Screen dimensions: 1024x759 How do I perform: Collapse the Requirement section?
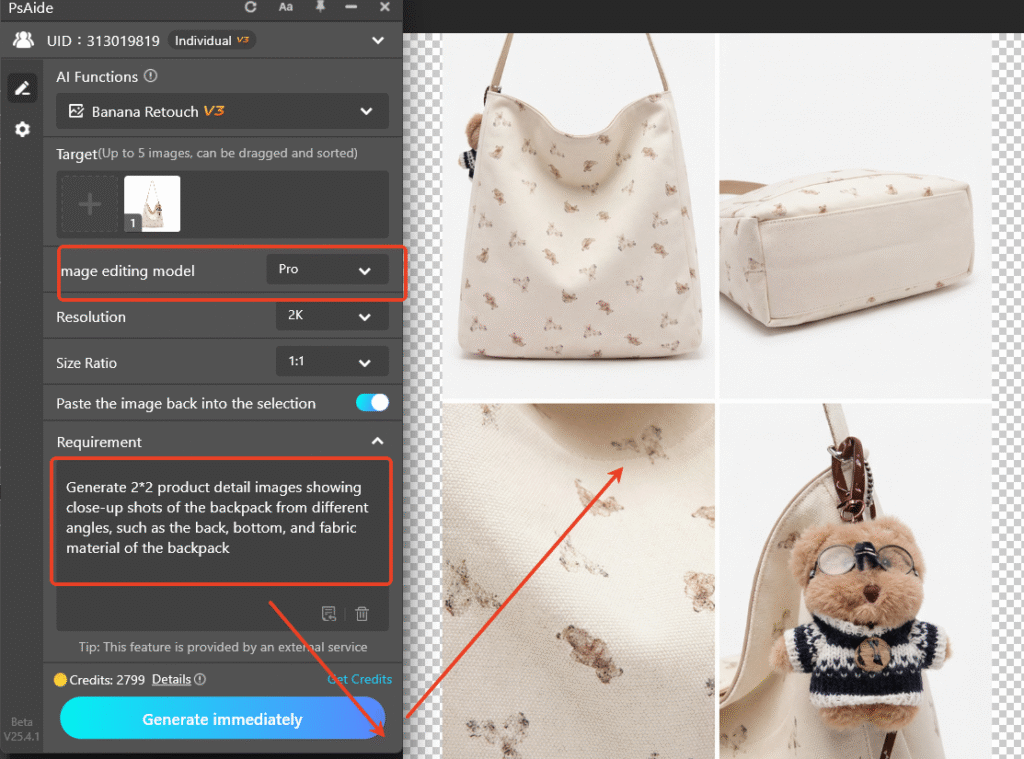click(378, 441)
